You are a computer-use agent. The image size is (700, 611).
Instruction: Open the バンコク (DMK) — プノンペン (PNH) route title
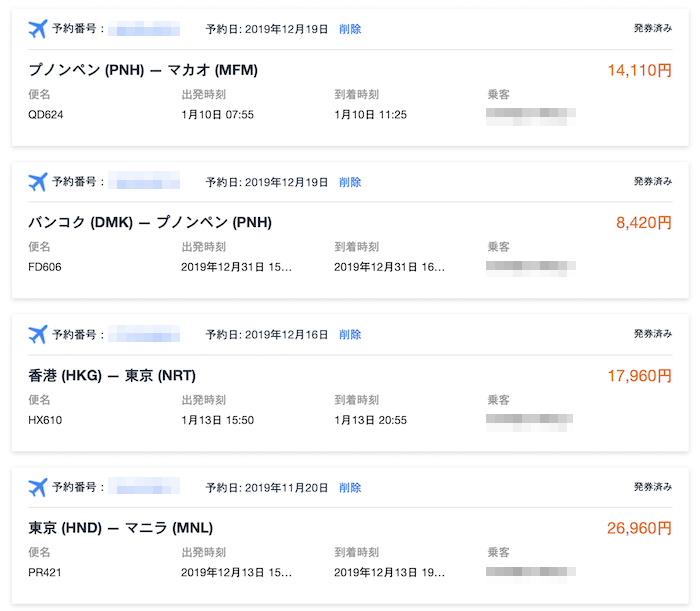click(x=150, y=222)
